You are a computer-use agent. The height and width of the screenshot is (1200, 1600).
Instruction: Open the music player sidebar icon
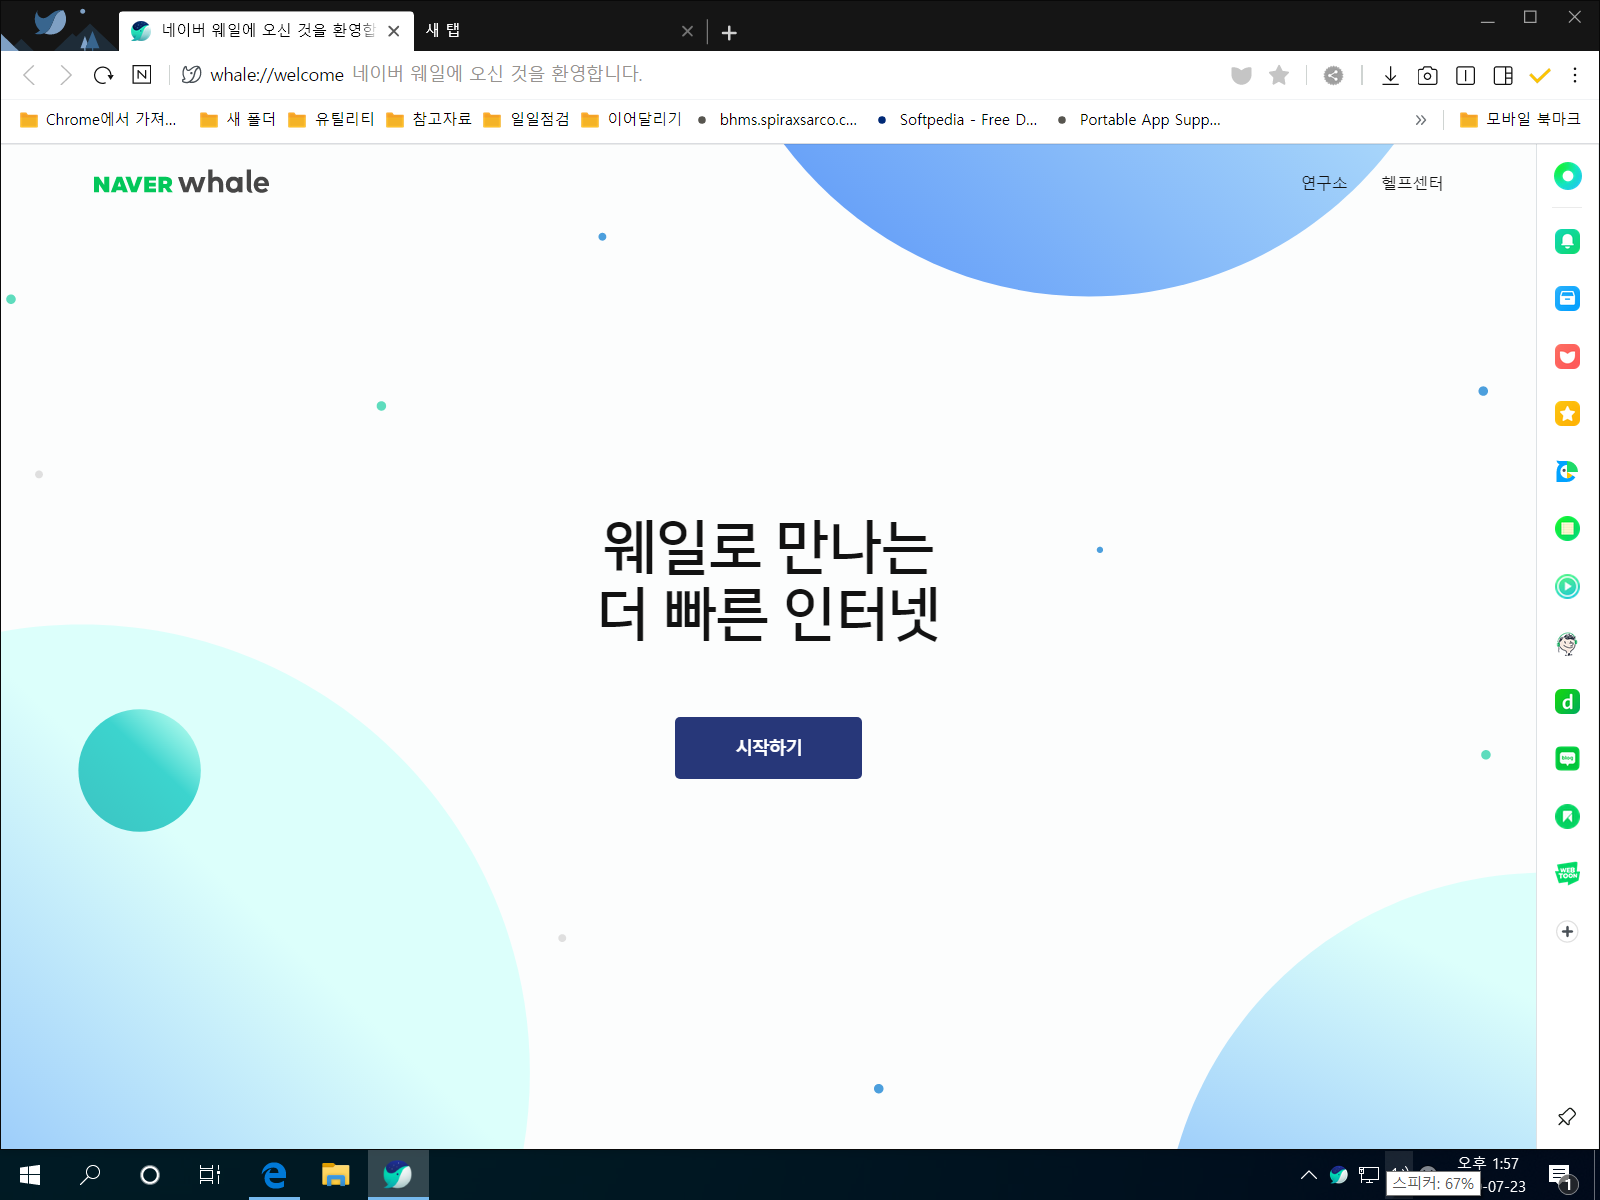pos(1567,587)
